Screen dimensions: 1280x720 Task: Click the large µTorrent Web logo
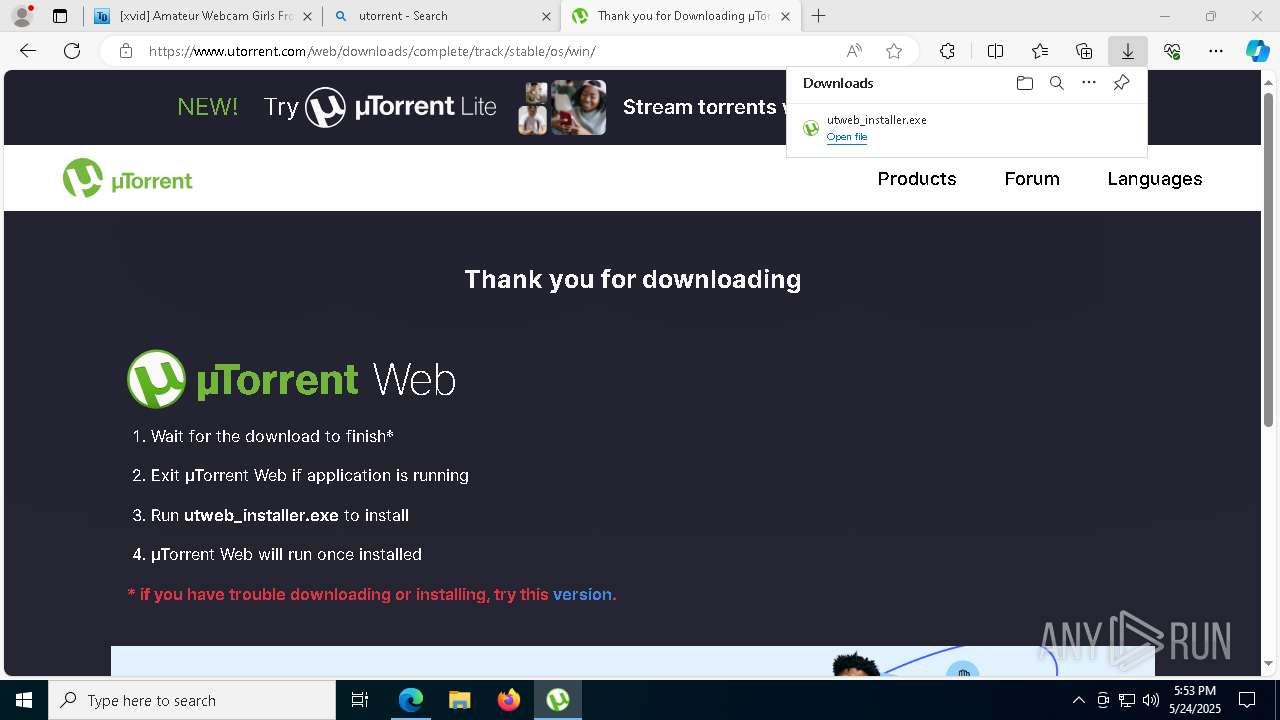291,379
